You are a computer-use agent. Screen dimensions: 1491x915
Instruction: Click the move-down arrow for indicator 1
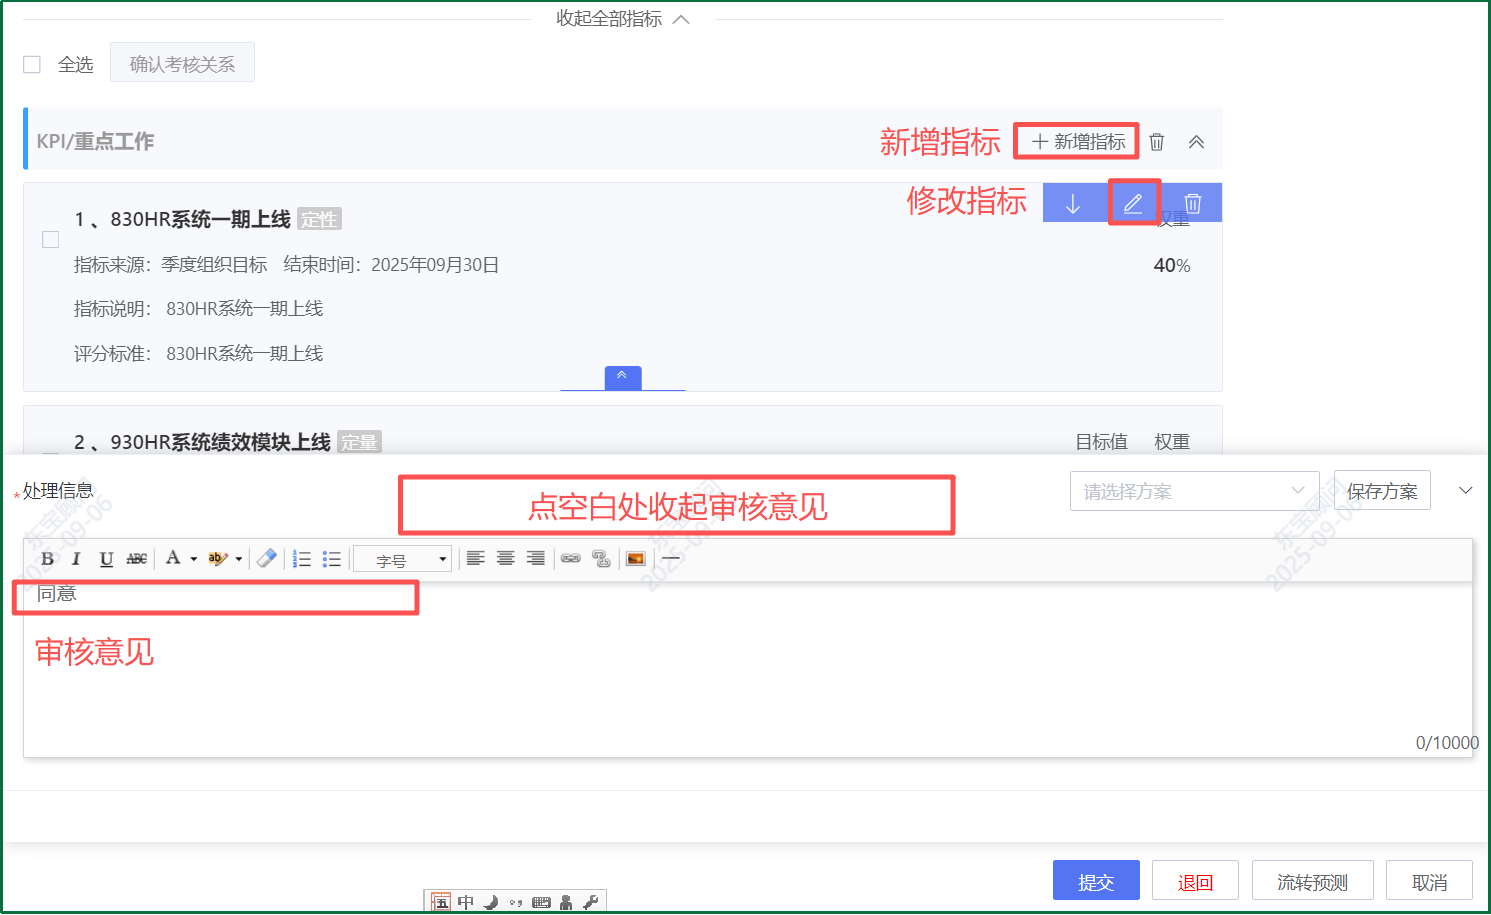tap(1073, 204)
